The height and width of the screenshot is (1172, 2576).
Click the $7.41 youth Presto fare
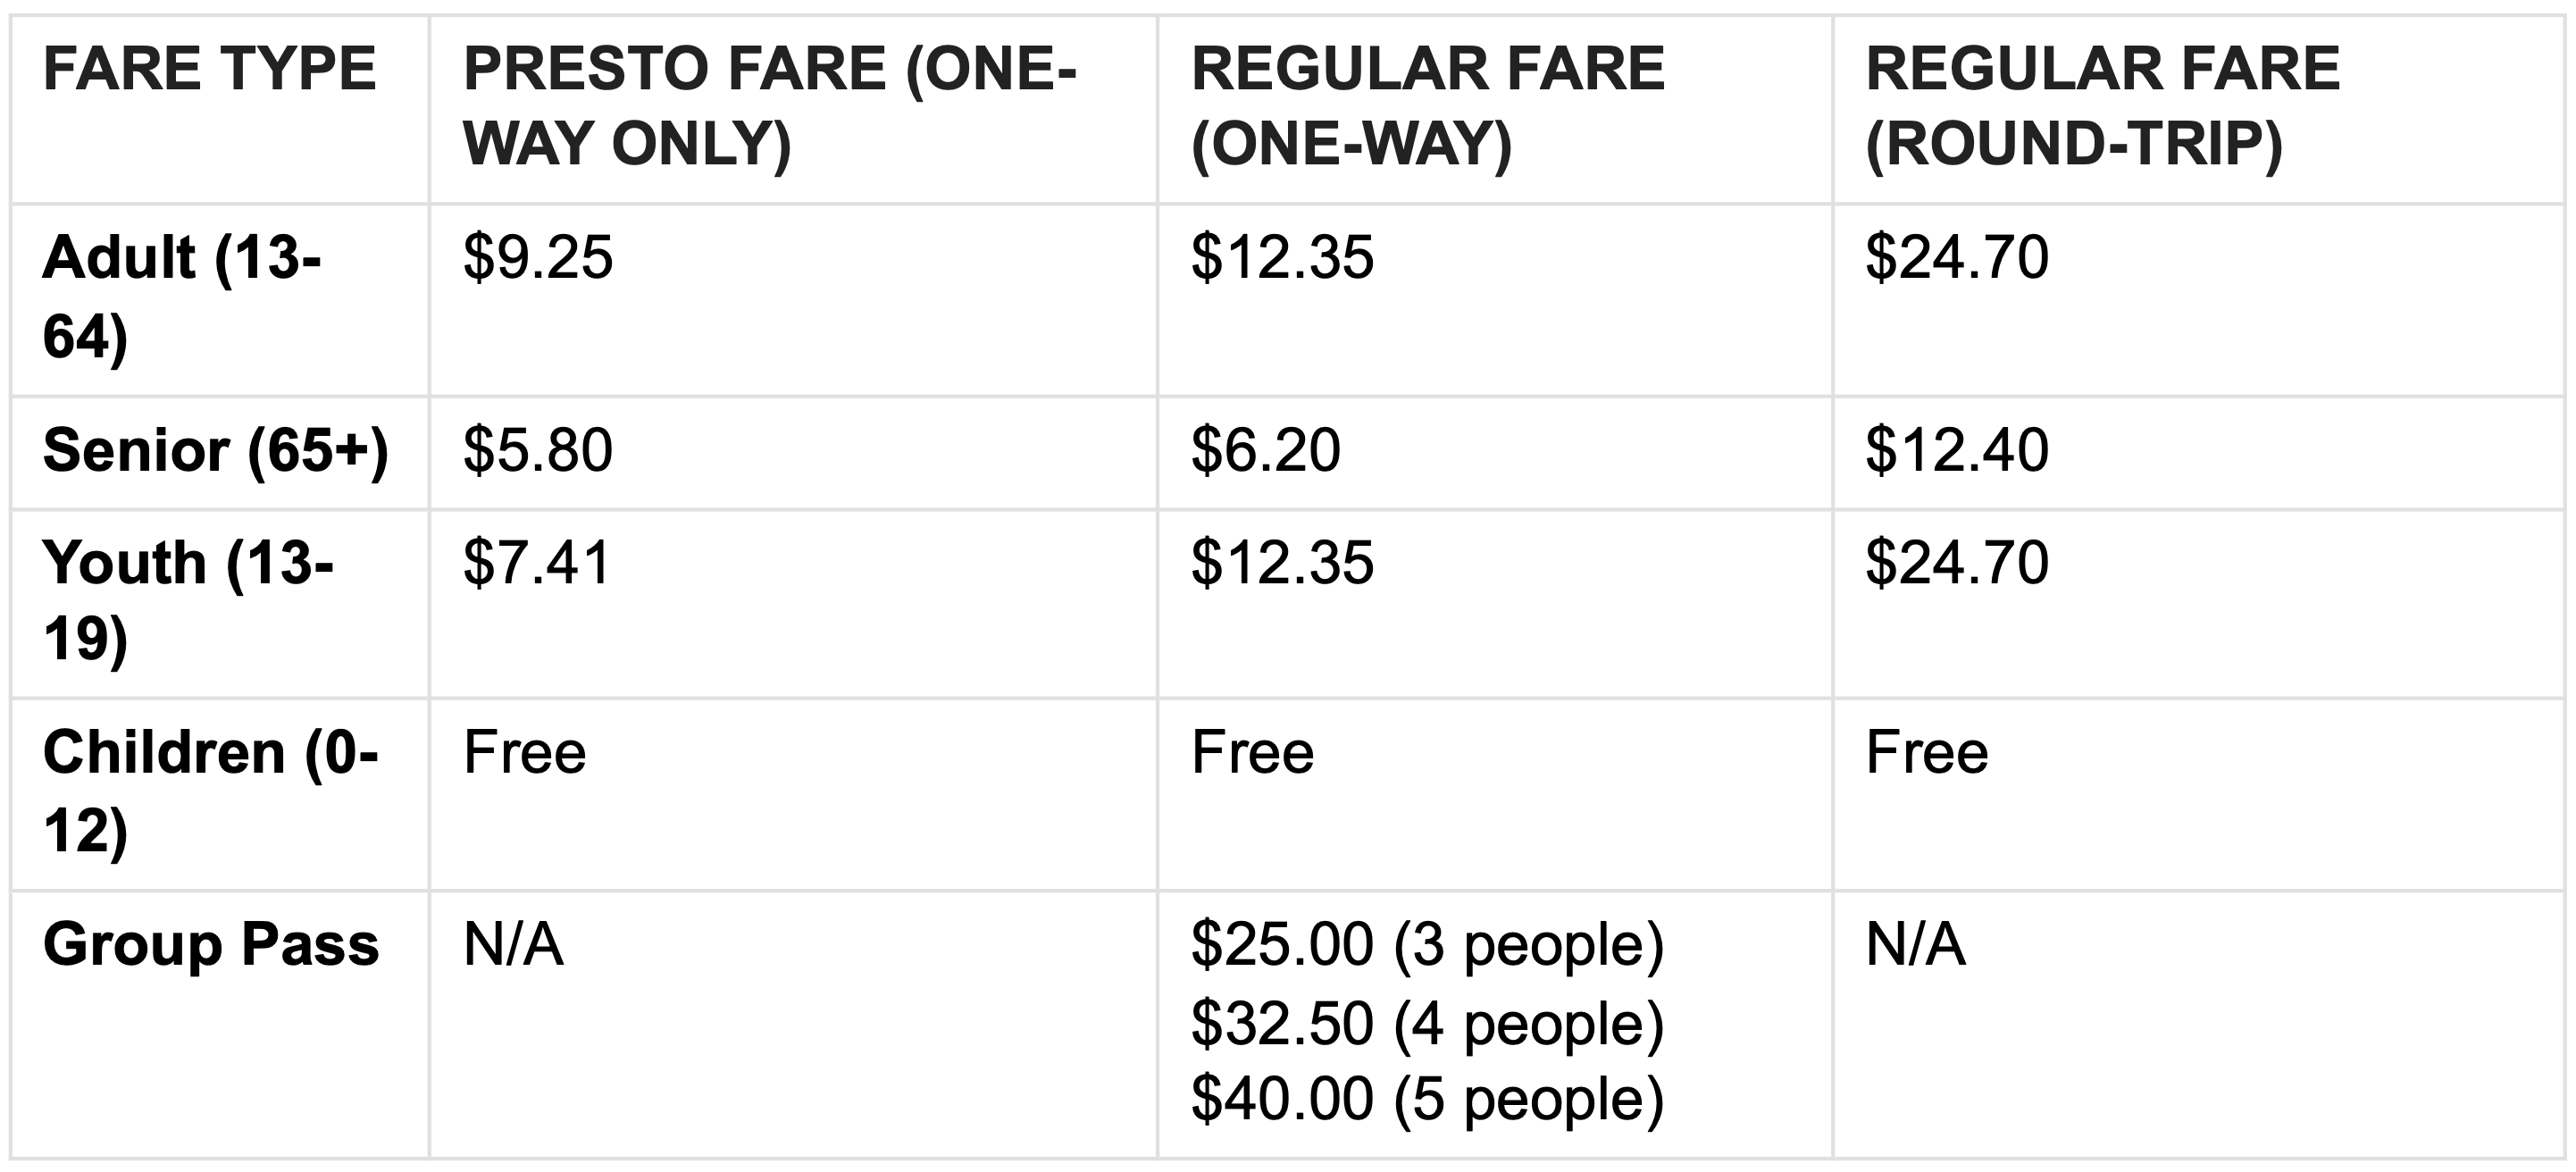[536, 562]
